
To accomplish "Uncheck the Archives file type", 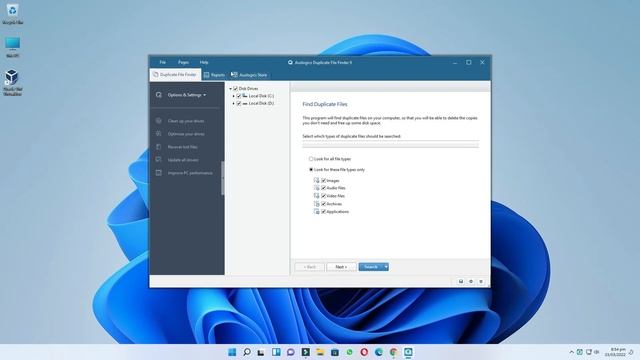I will 323,204.
